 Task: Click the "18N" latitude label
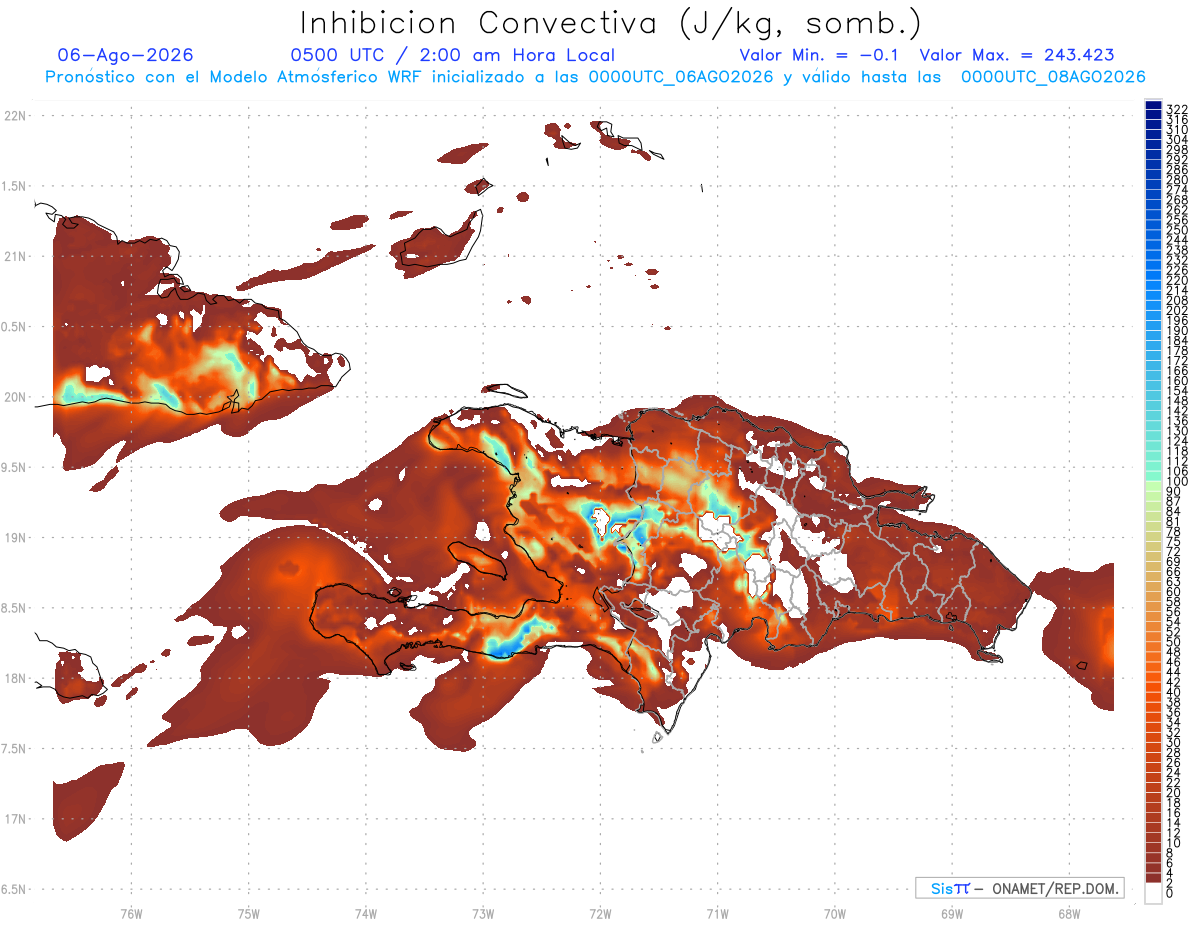[15, 678]
